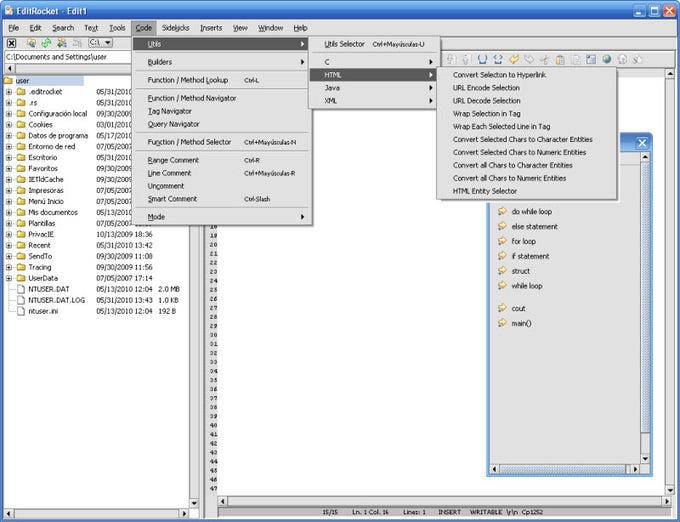Choose Convert all Chars to Numeric Entities
This screenshot has height=522, width=680.
pyautogui.click(x=526, y=178)
